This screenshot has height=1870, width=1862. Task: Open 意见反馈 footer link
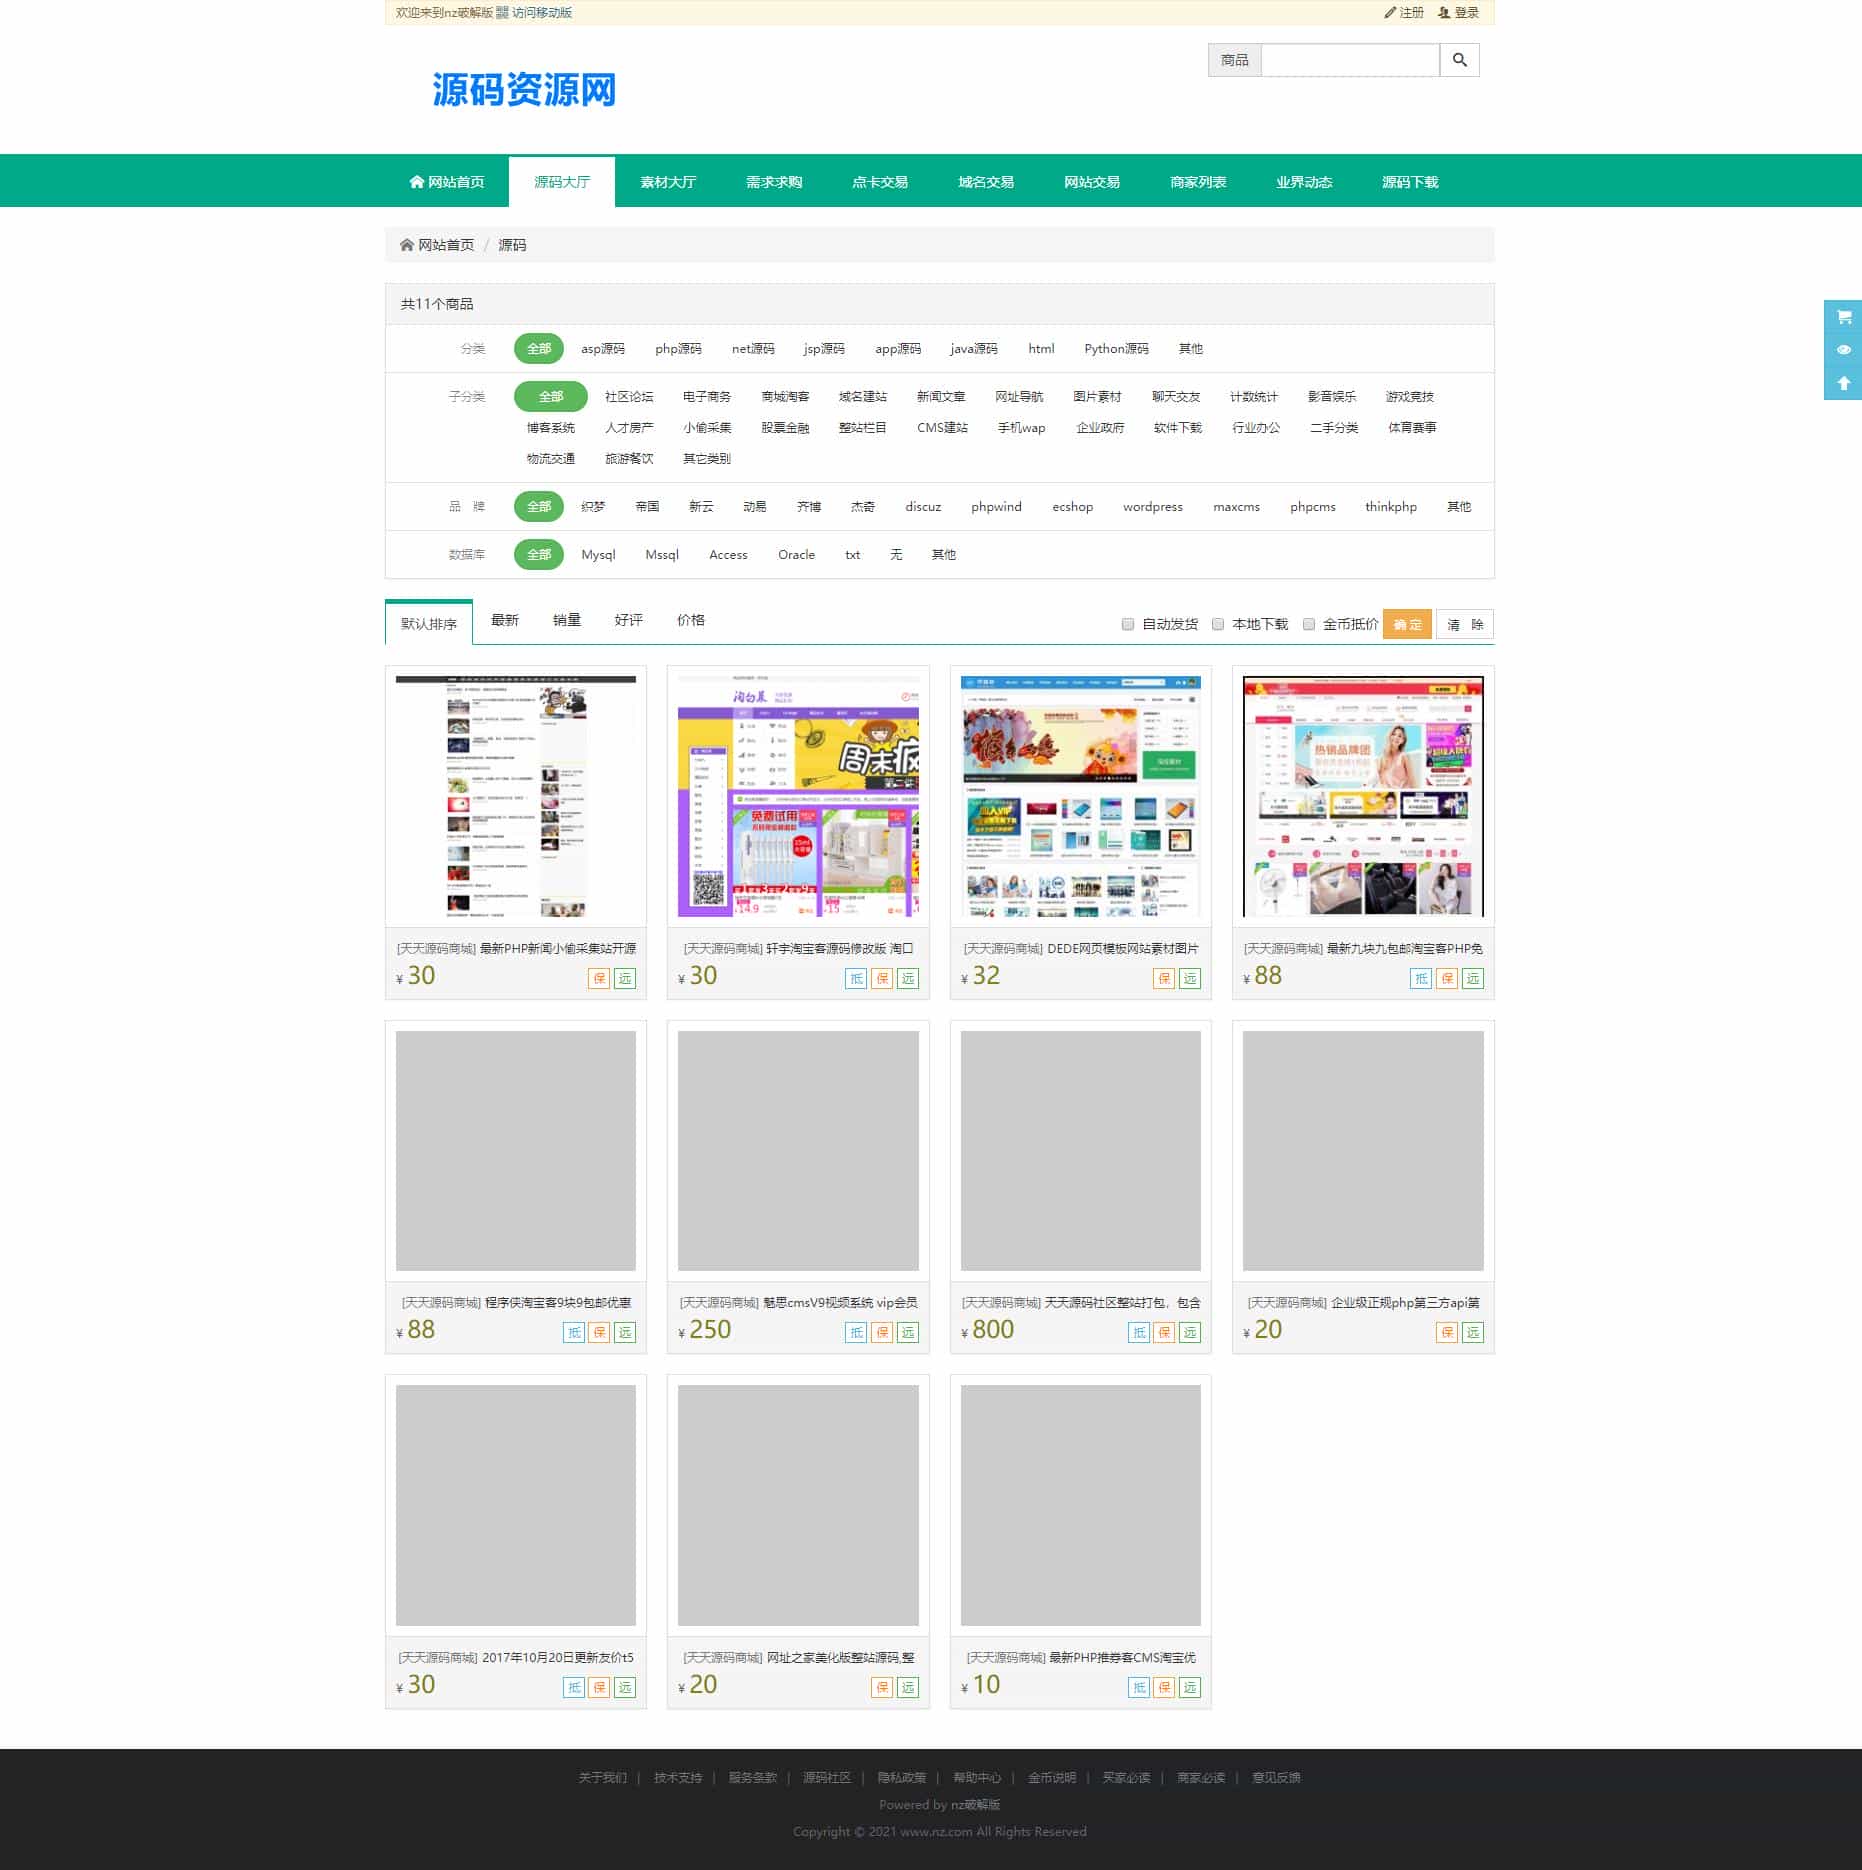click(x=1276, y=1777)
